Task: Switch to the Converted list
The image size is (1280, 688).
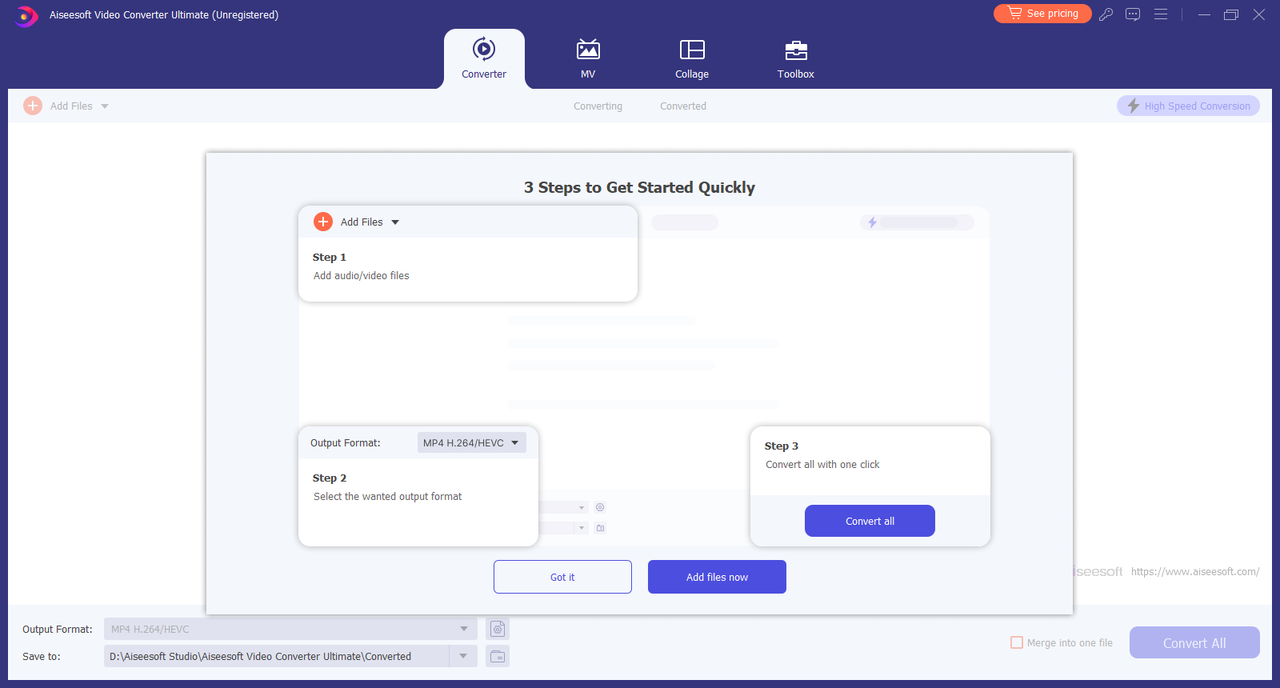Action: [683, 106]
